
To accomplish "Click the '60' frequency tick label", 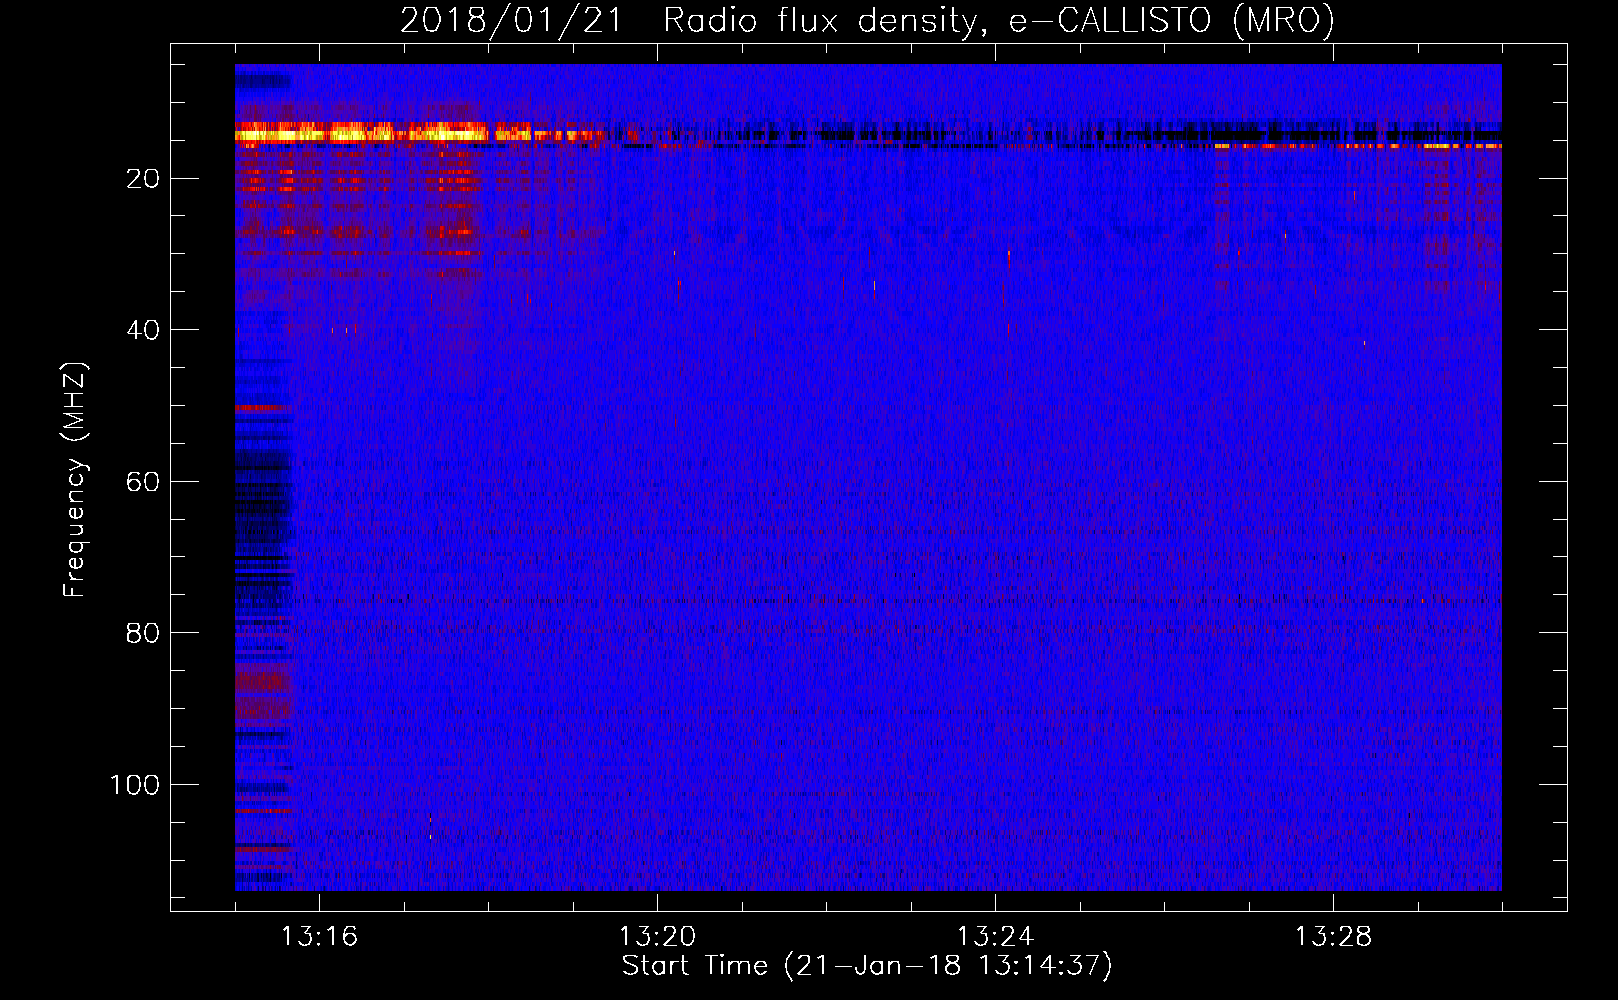I will 143,482.
